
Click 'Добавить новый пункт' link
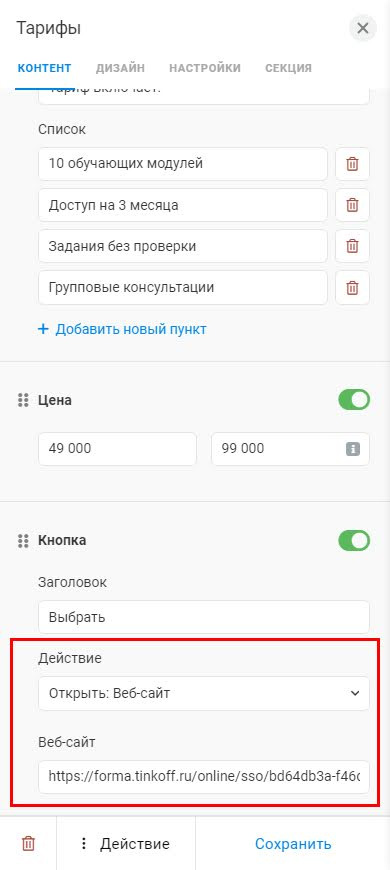pos(122,329)
